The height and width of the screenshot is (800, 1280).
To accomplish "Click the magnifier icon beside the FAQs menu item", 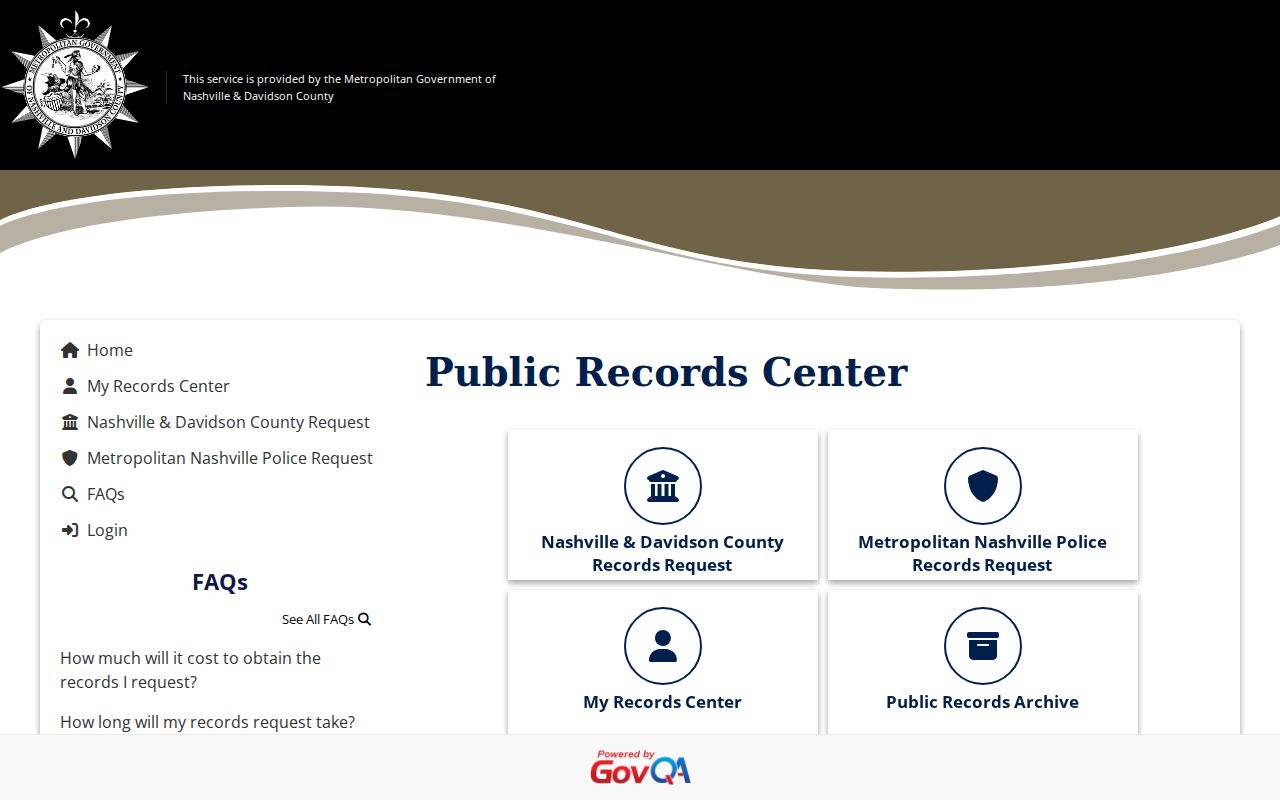I will pos(70,494).
